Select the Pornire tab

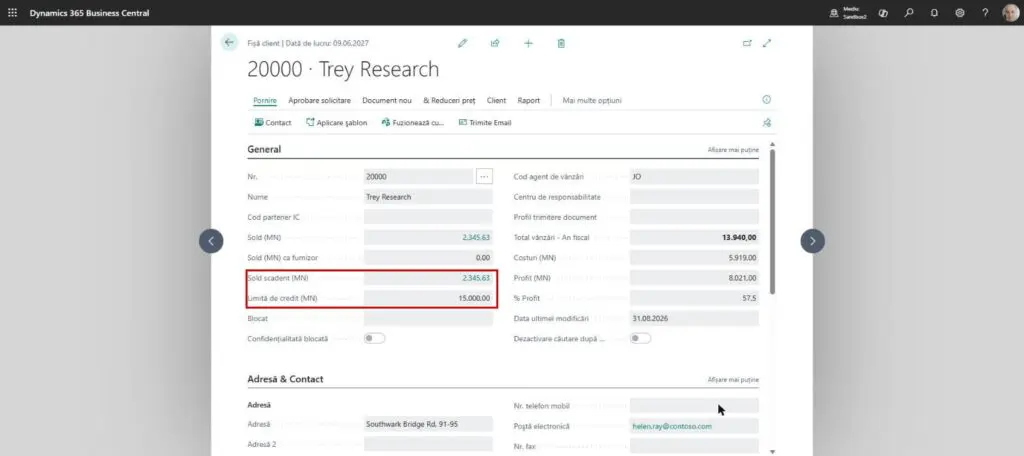click(x=265, y=101)
